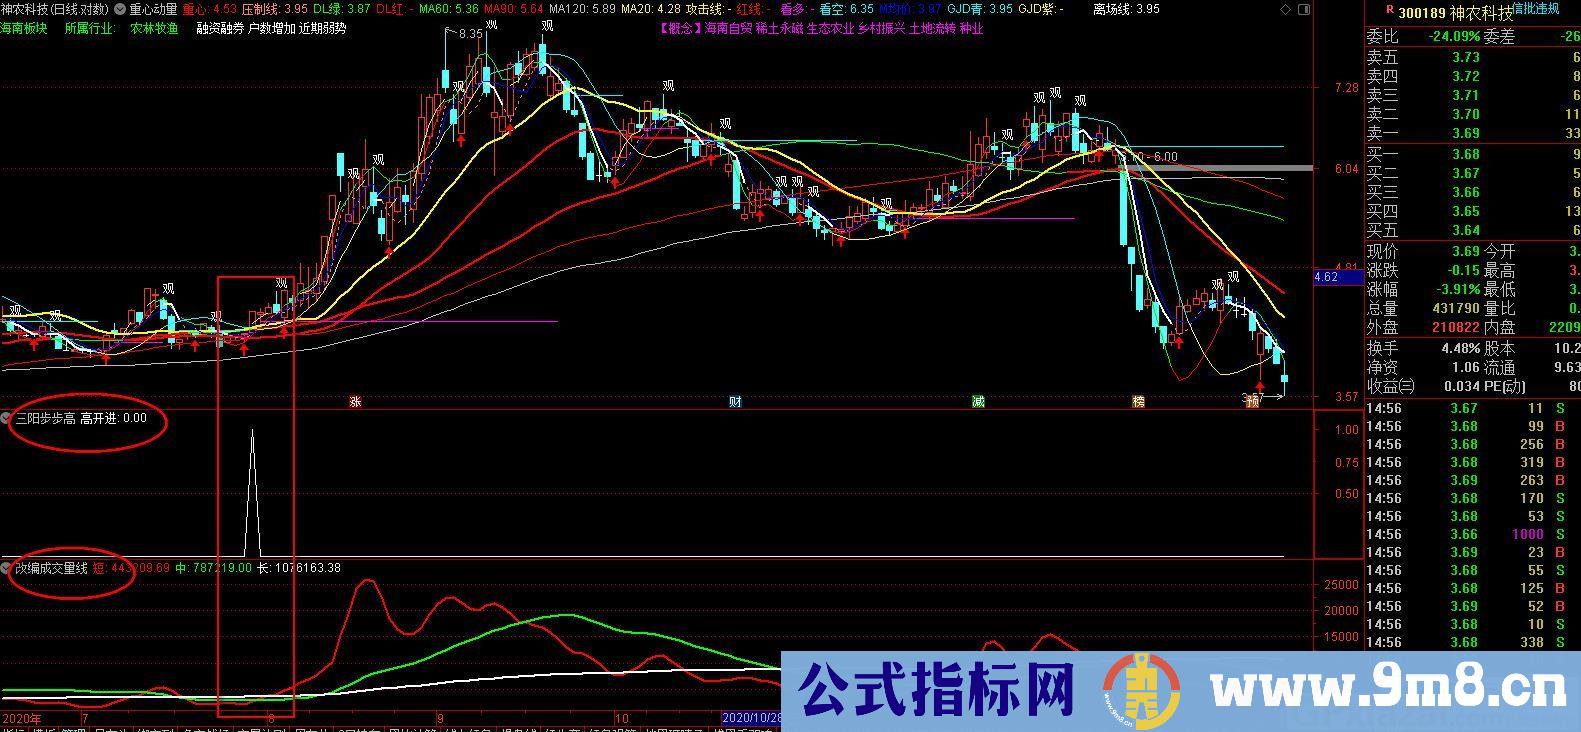Collapse the 改编成交量线 indicator panel toggle
Screen dimensions: 1581x732
(7, 567)
